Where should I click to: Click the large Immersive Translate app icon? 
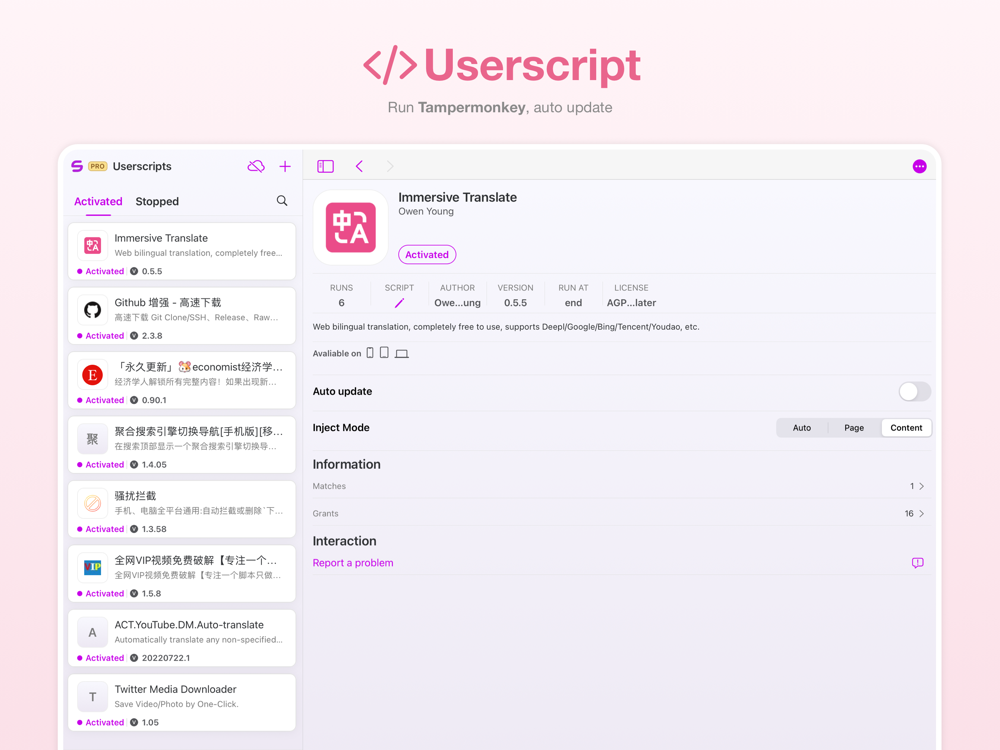350,228
